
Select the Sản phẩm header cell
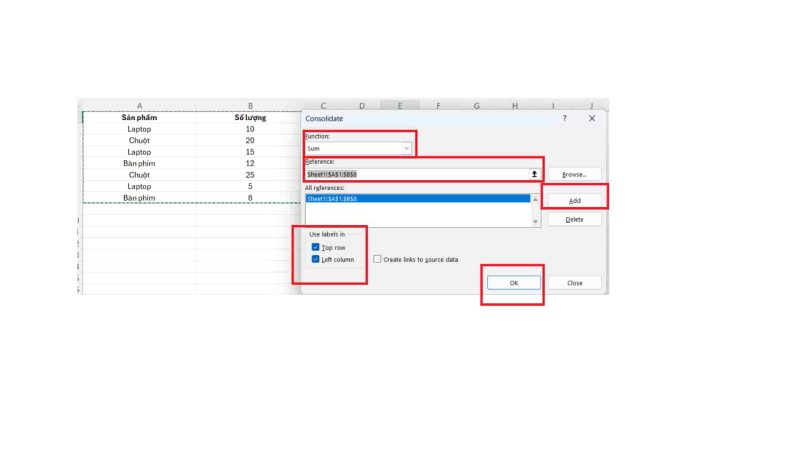click(139, 117)
